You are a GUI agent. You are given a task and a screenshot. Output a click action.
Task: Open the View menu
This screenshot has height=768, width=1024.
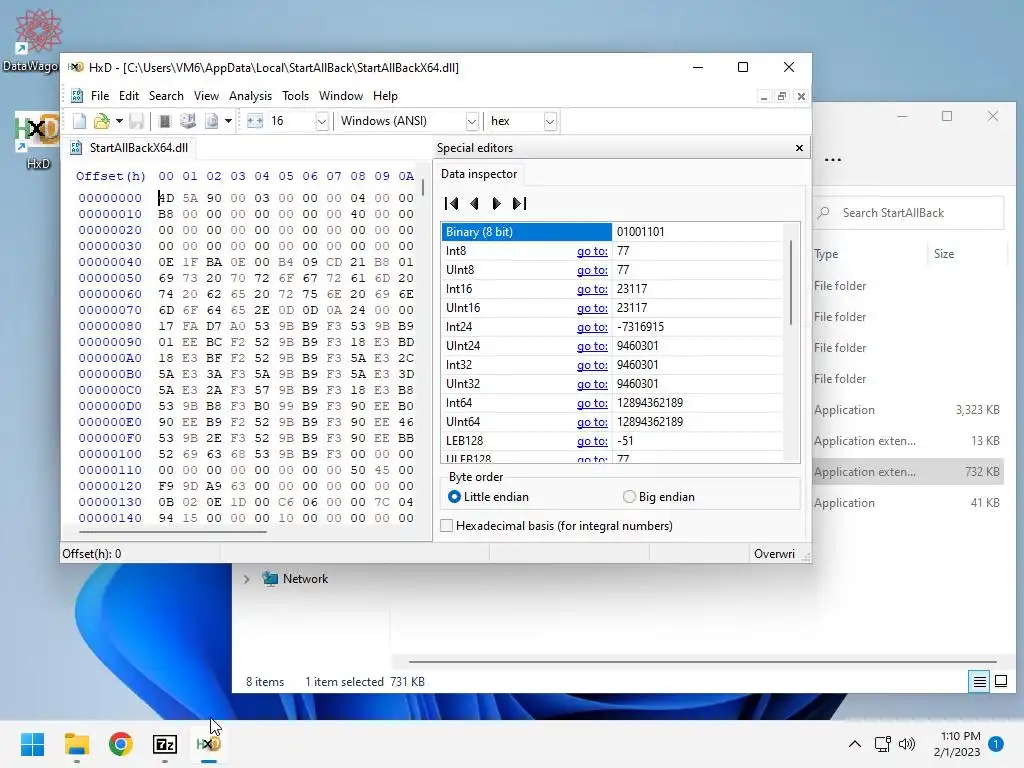206,96
